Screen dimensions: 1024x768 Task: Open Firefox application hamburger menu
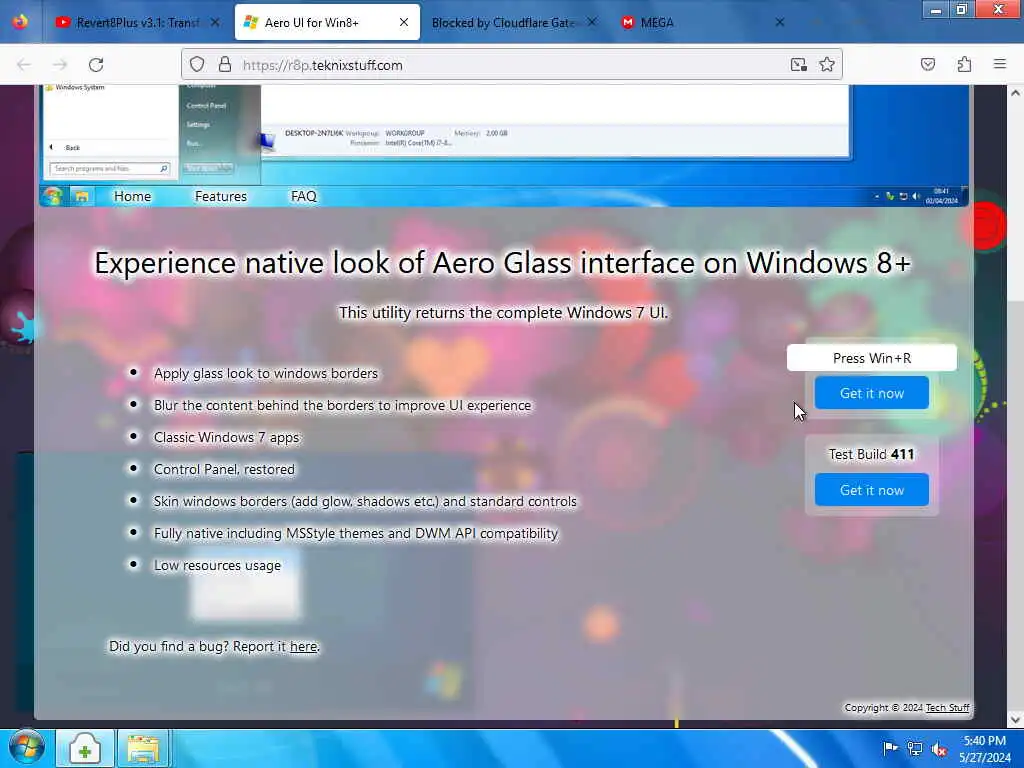1000,65
